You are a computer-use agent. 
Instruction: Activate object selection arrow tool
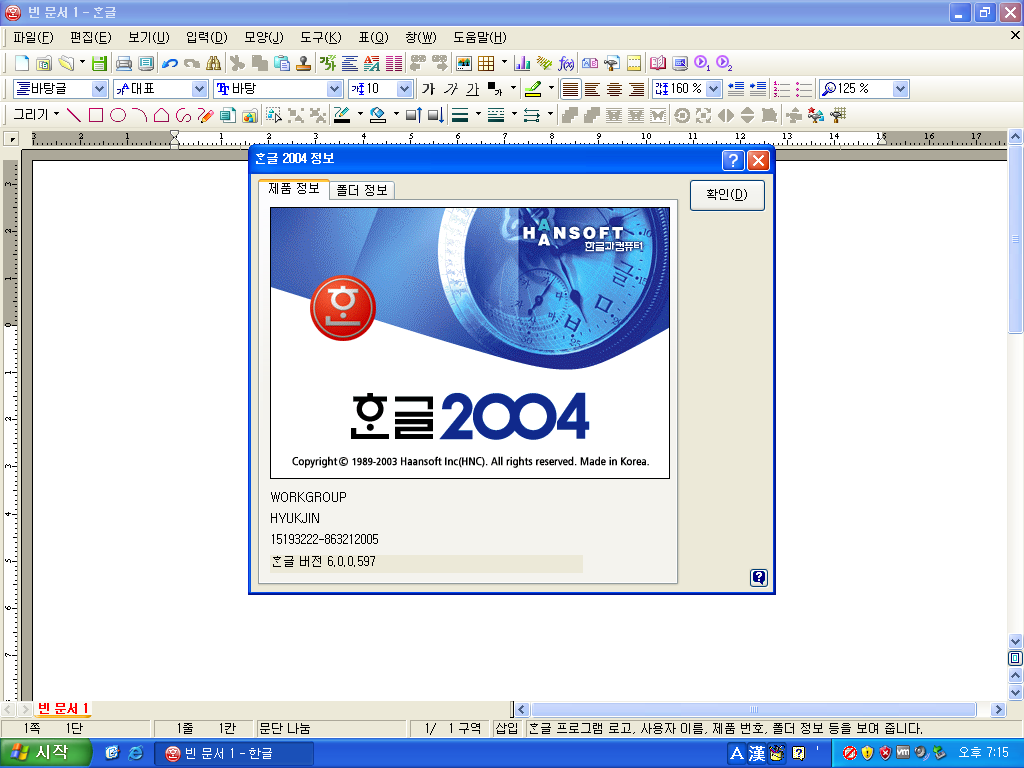pyautogui.click(x=274, y=116)
